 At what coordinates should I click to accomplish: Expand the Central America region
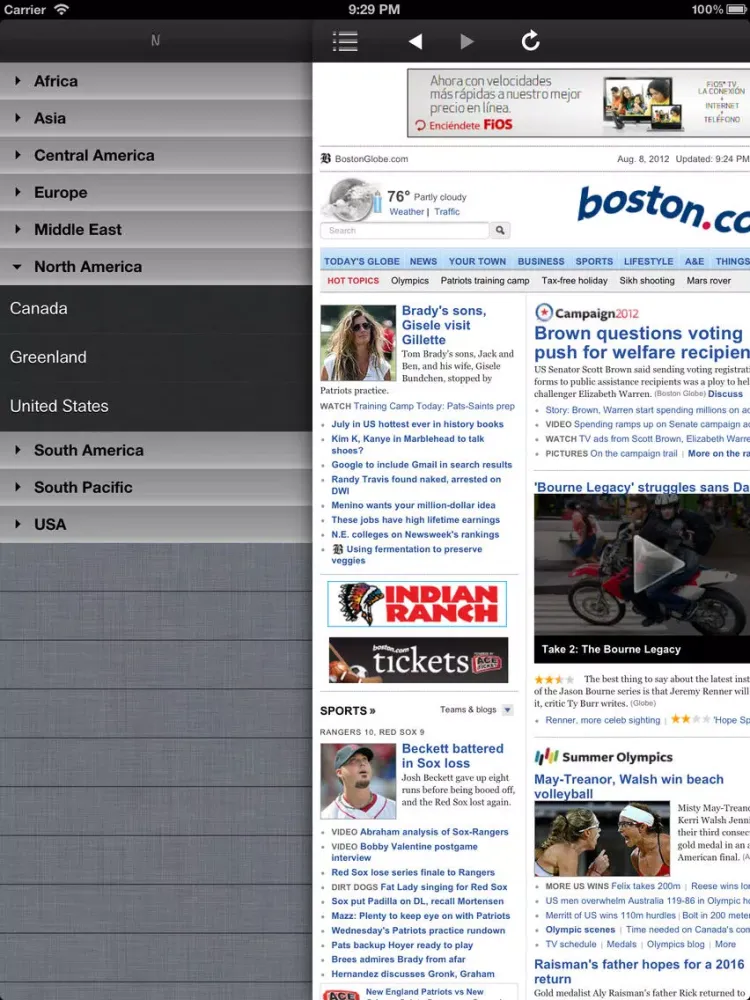(156, 155)
